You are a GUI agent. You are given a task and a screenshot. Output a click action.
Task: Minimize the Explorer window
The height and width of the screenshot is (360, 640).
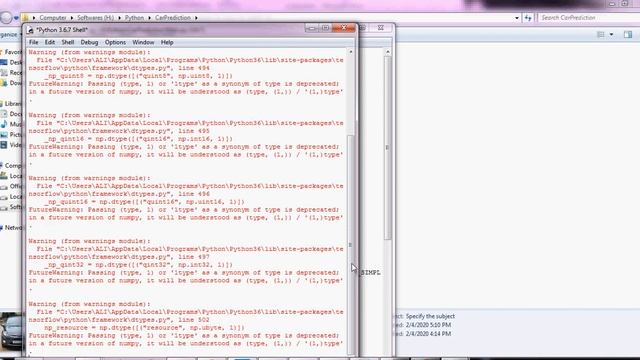612,4
